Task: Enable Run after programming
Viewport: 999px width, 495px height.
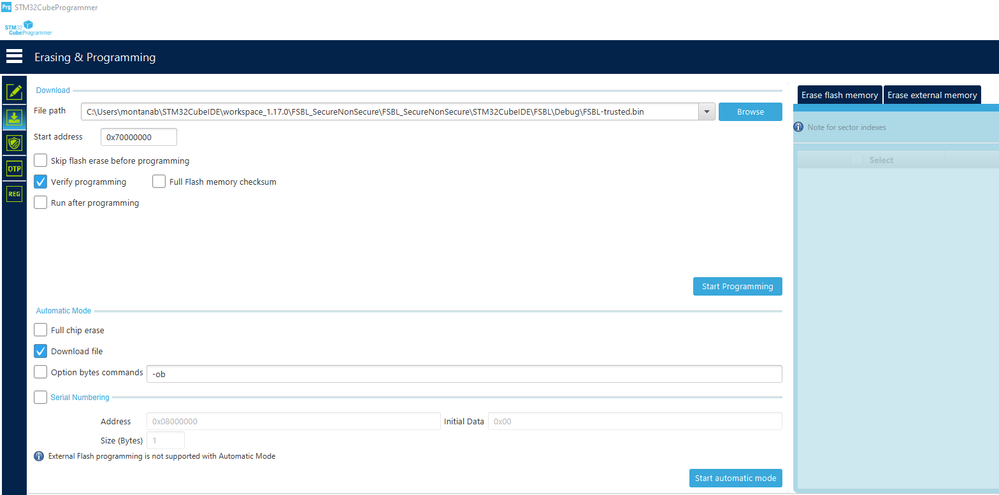Action: [x=41, y=203]
